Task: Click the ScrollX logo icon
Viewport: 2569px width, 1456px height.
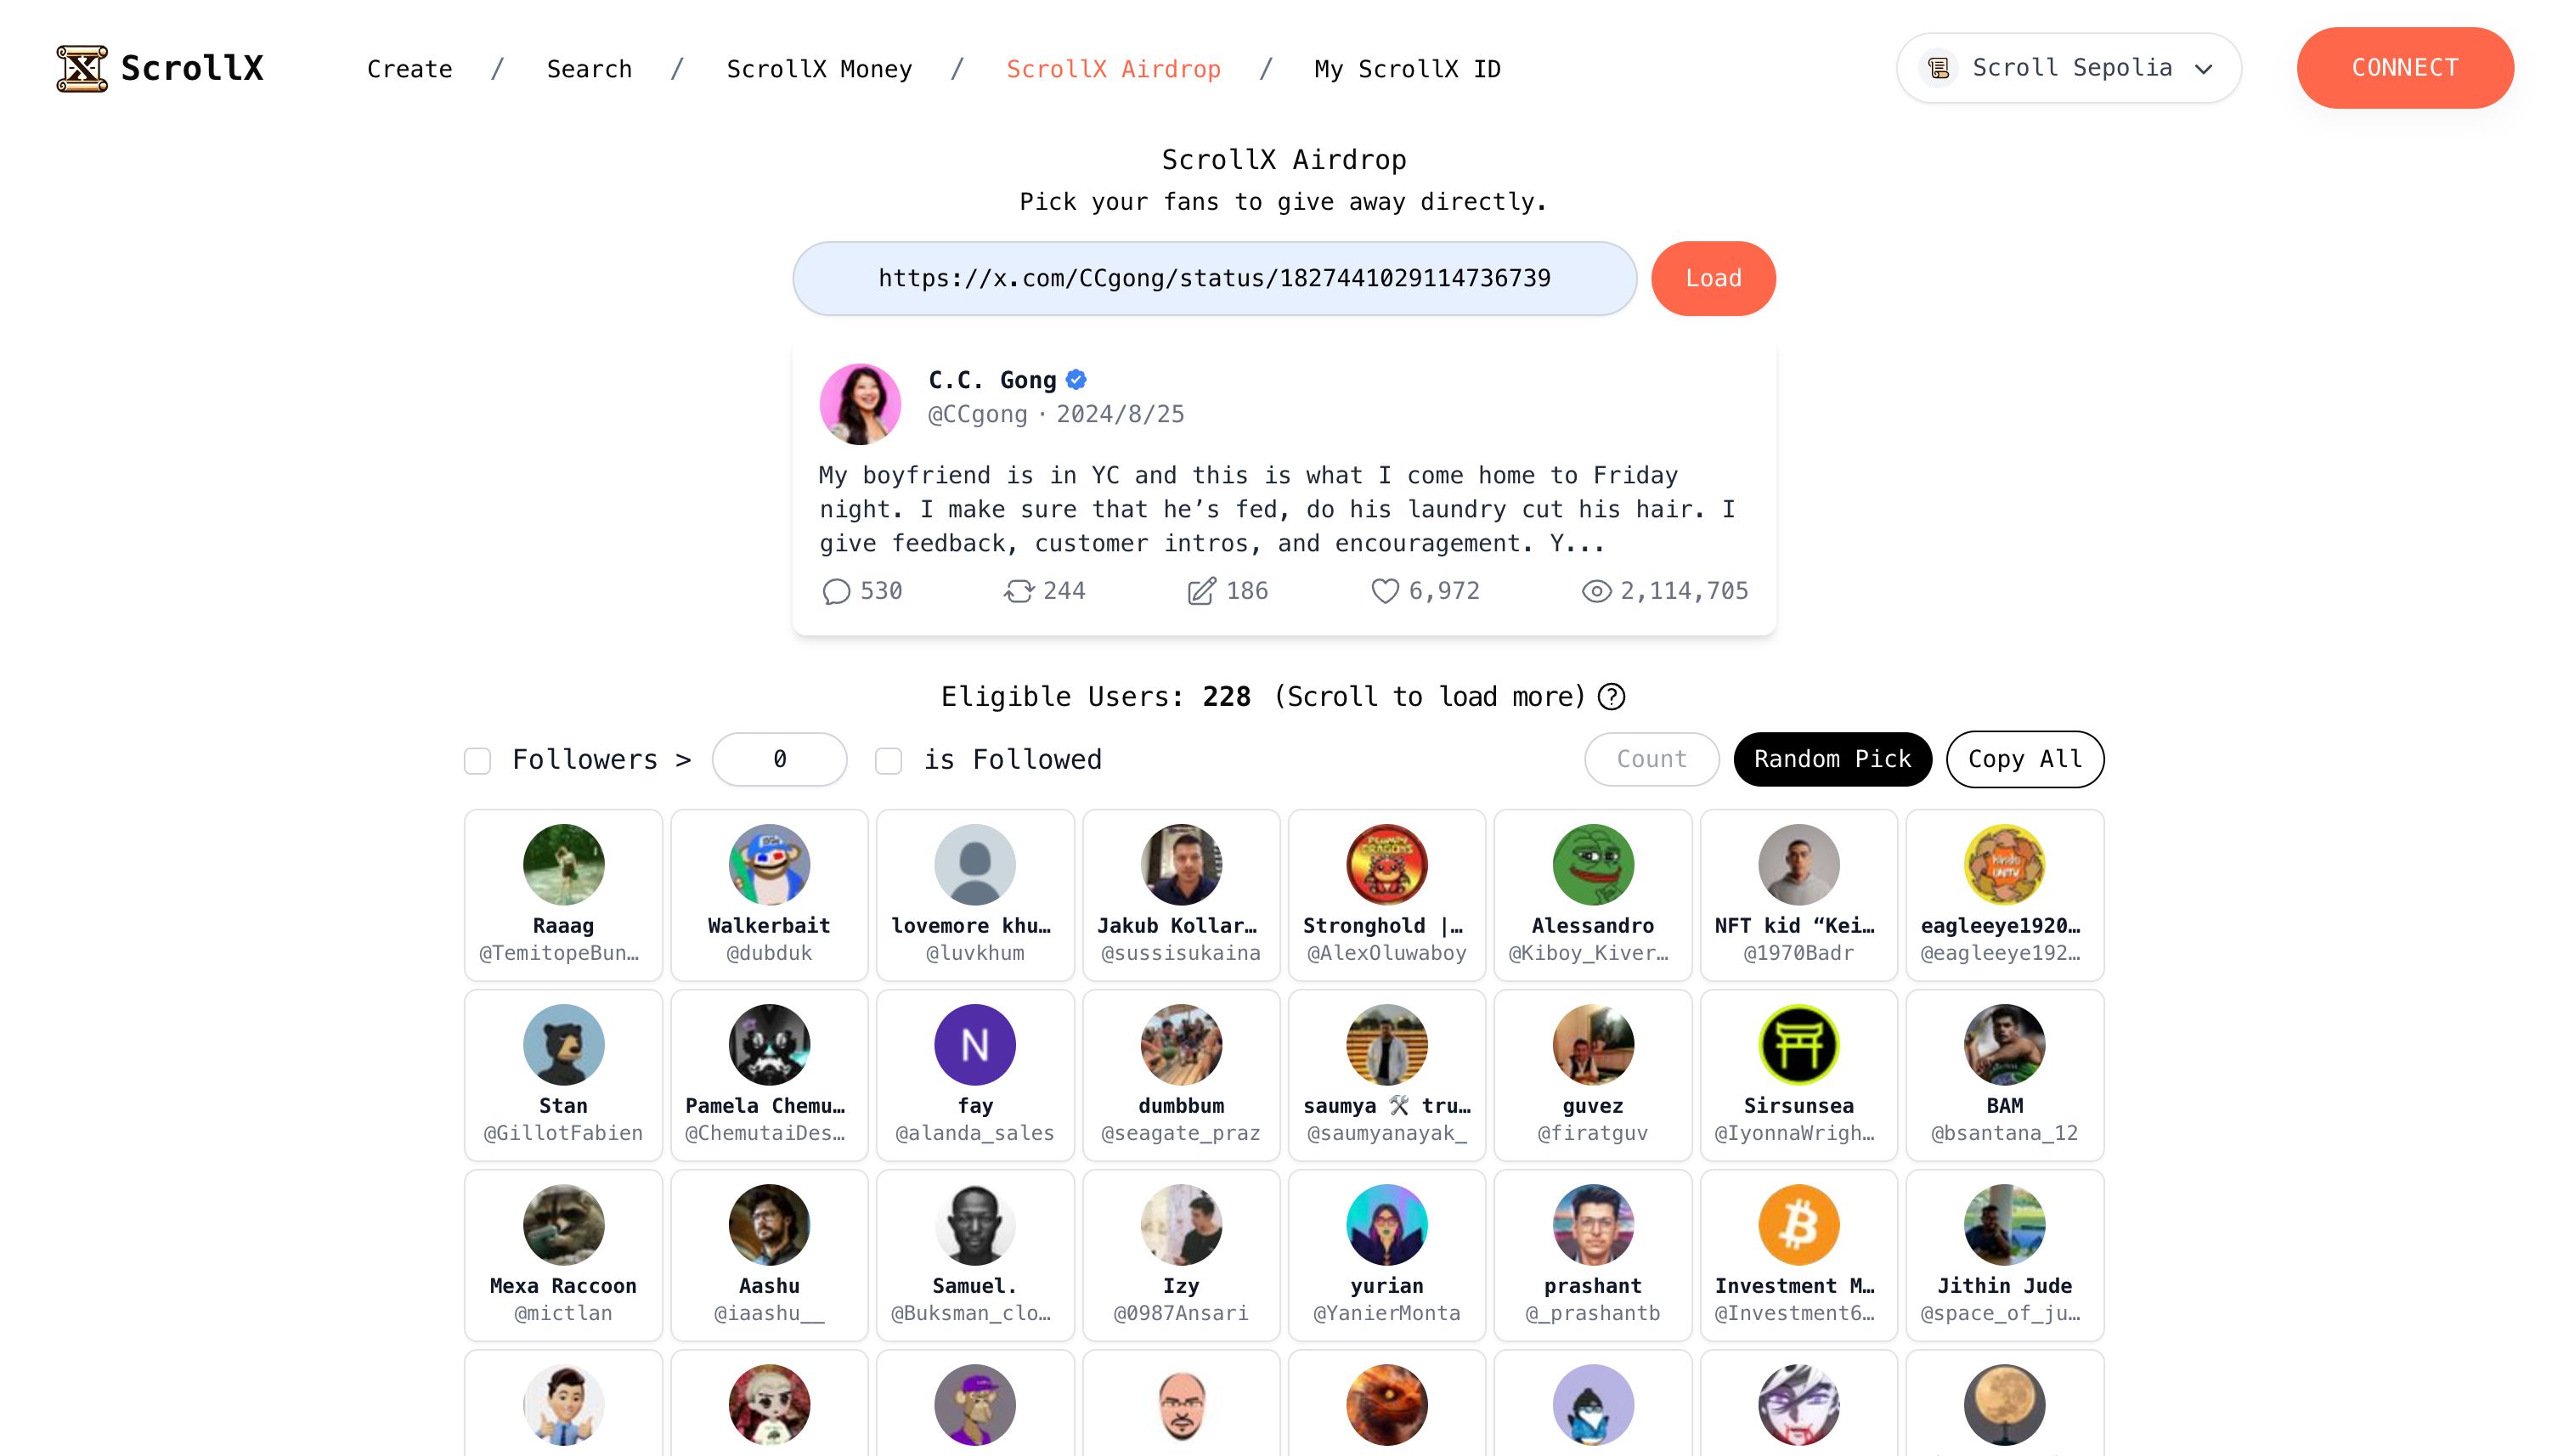Action: [82, 67]
